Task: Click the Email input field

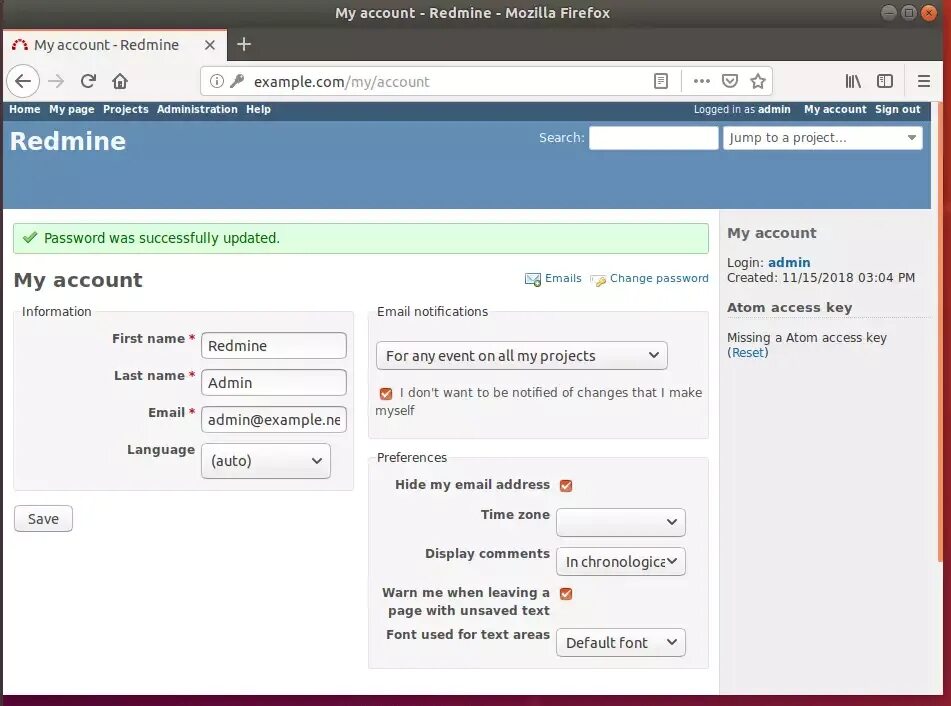Action: tap(274, 419)
